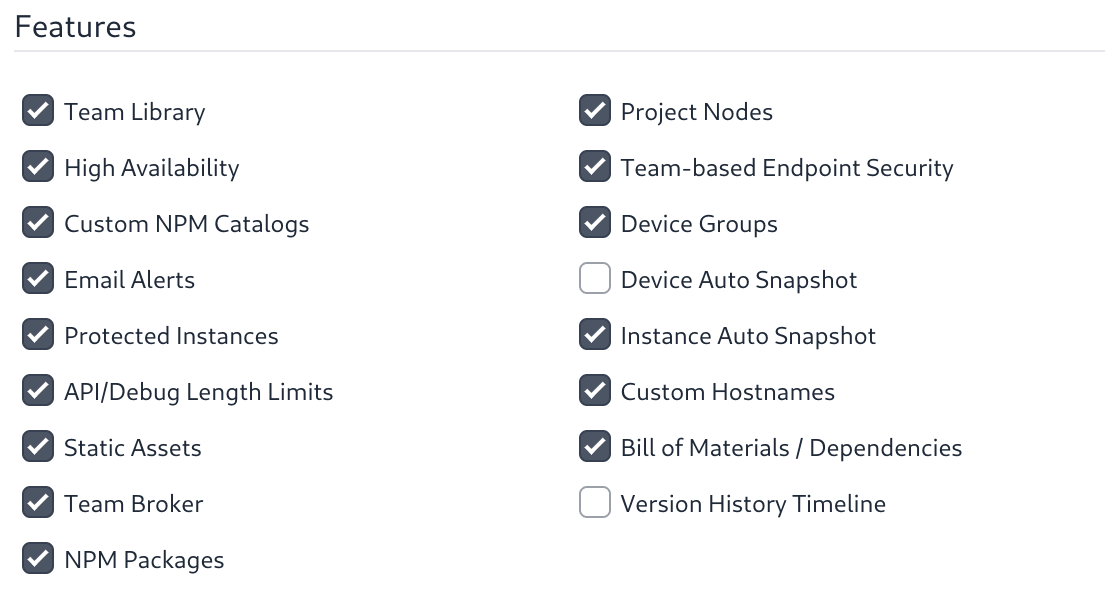Uncheck Custom Hostnames
1105x594 pixels.
[594, 391]
